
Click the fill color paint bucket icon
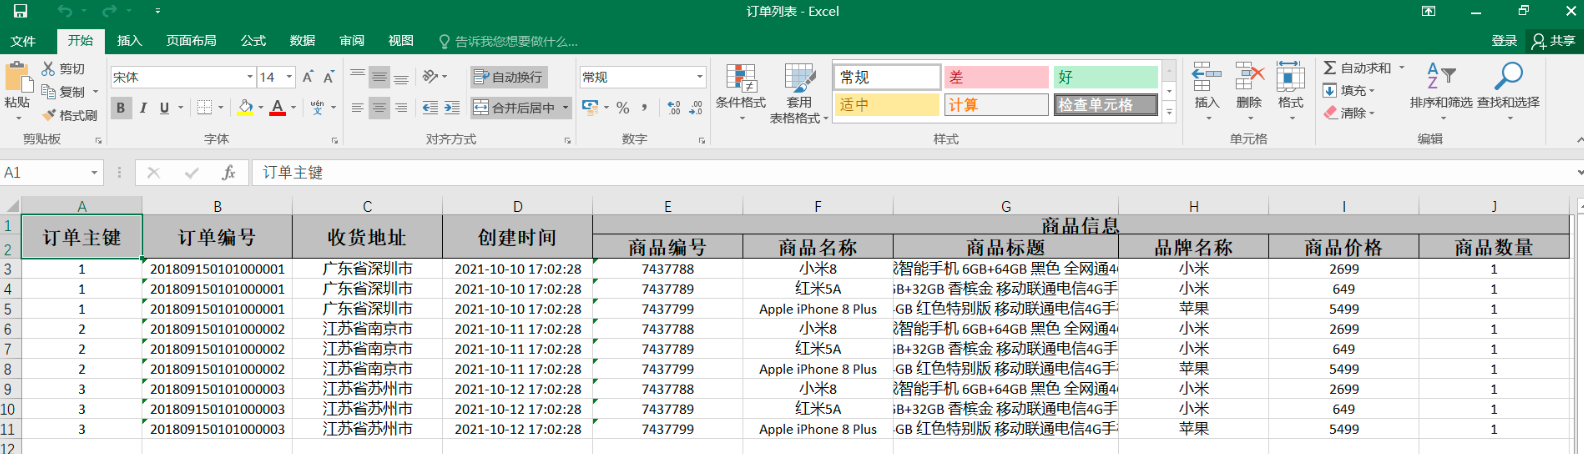coord(246,107)
